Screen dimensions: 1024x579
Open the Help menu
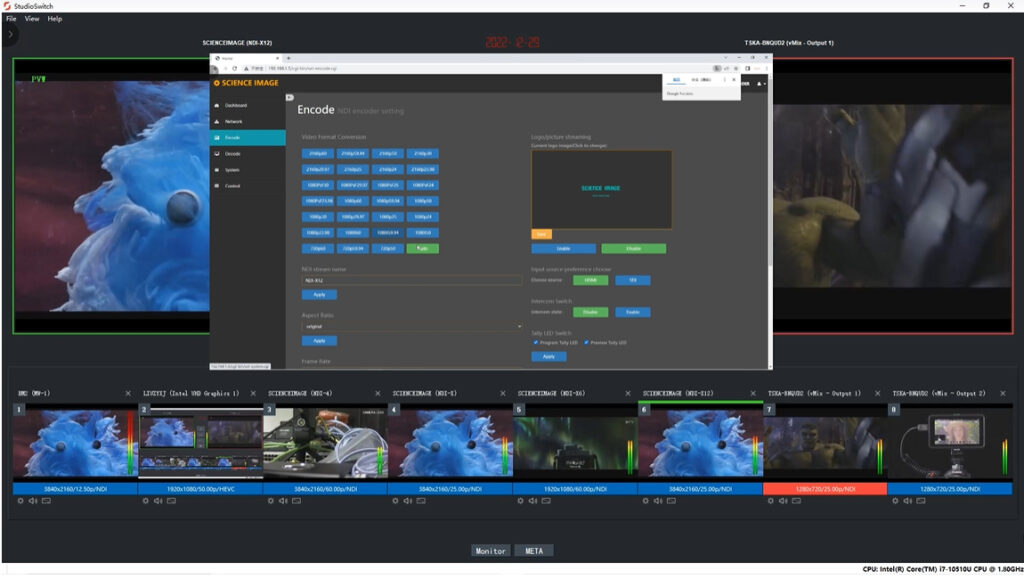click(x=55, y=19)
